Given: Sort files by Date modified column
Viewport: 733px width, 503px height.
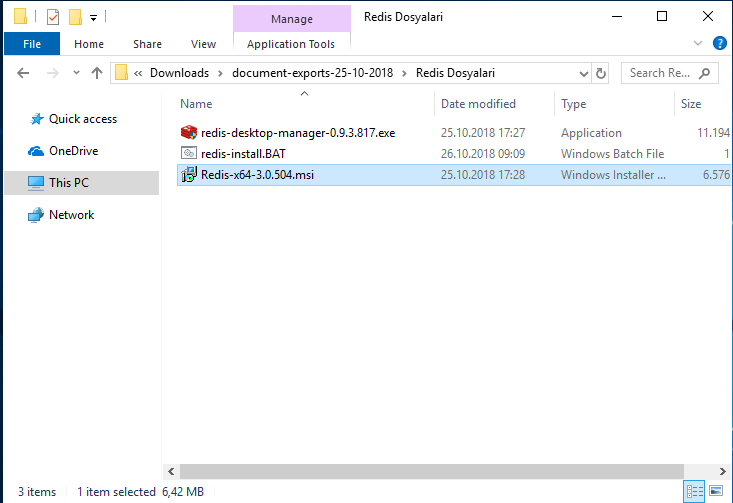Looking at the screenshot, I should click(479, 104).
